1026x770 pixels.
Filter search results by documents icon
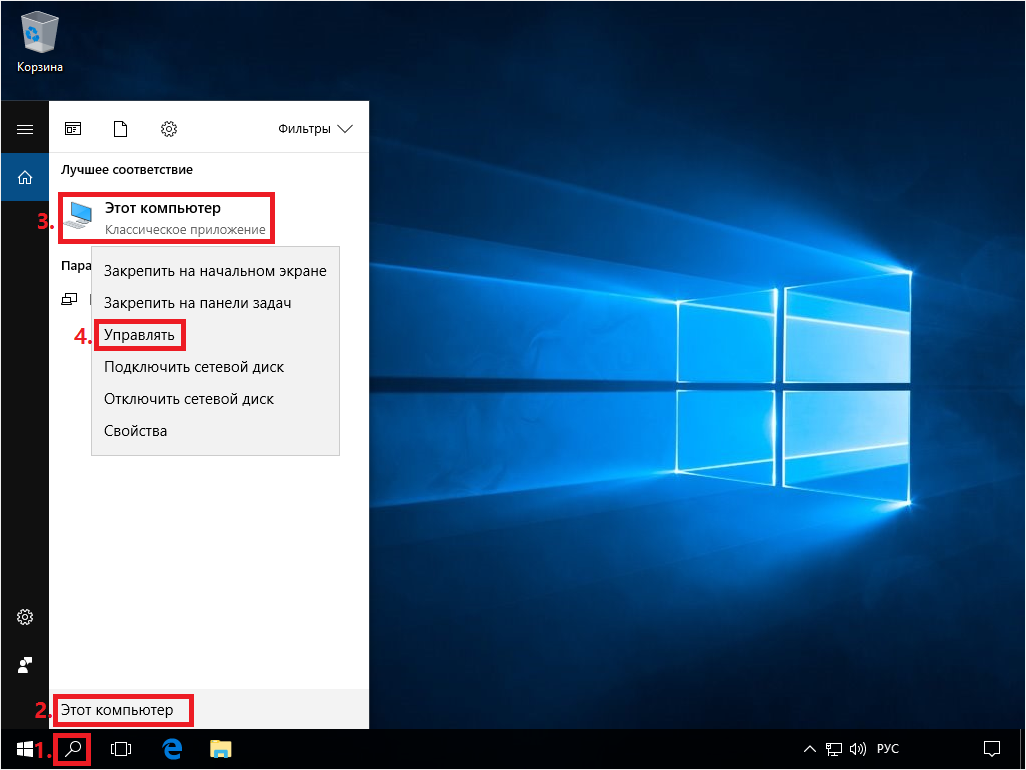pyautogui.click(x=121, y=129)
